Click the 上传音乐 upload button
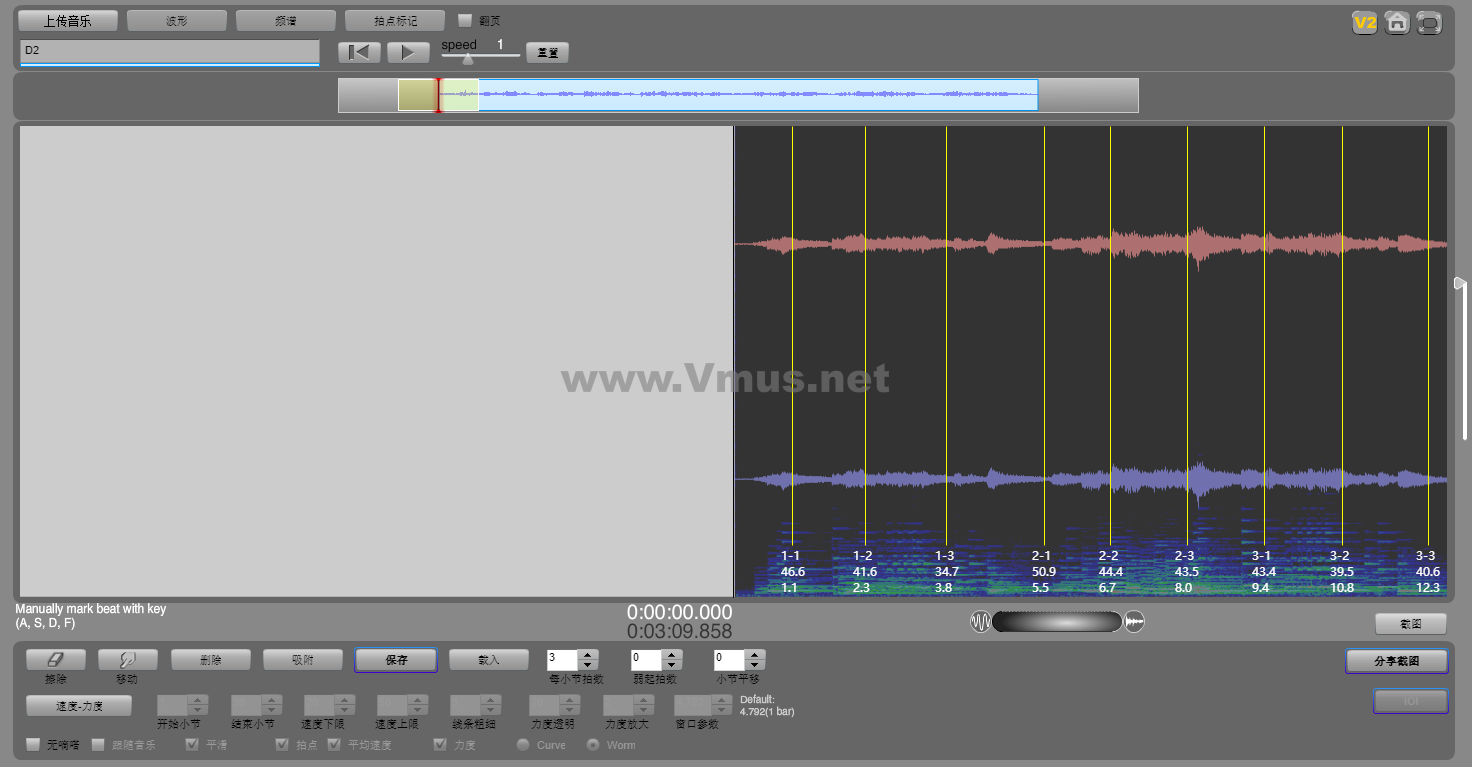Image resolution: width=1472 pixels, height=767 pixels. pyautogui.click(x=68, y=21)
